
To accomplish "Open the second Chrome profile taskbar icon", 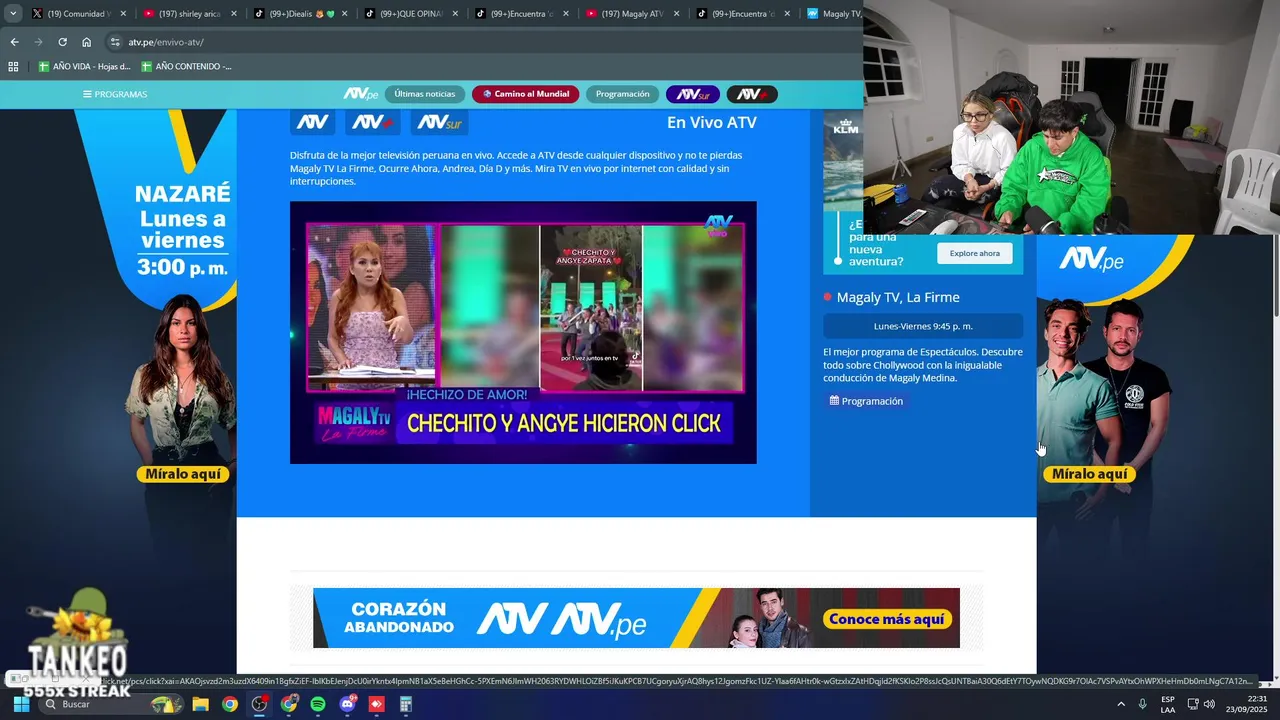I will coord(289,704).
